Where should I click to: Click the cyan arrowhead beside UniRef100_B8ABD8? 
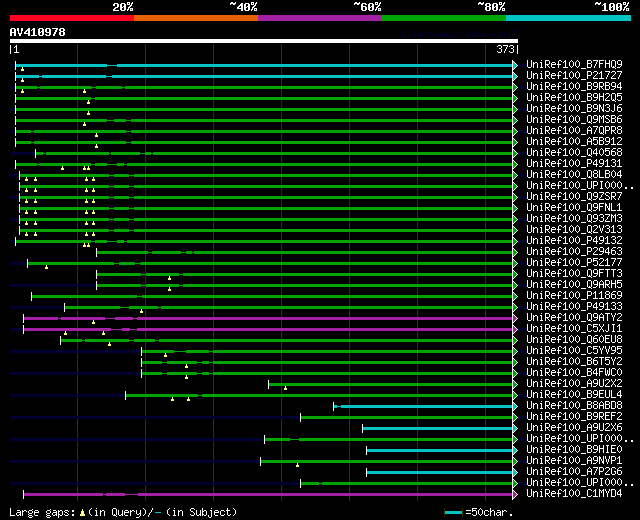(x=515, y=407)
